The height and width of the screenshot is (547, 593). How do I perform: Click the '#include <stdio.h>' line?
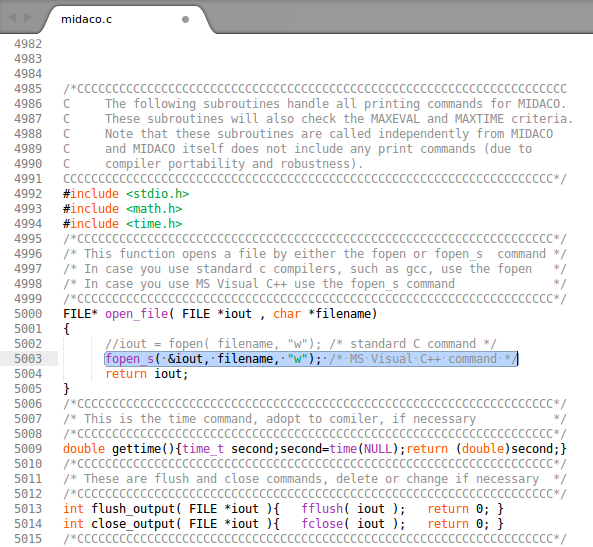pyautogui.click(x=126, y=194)
